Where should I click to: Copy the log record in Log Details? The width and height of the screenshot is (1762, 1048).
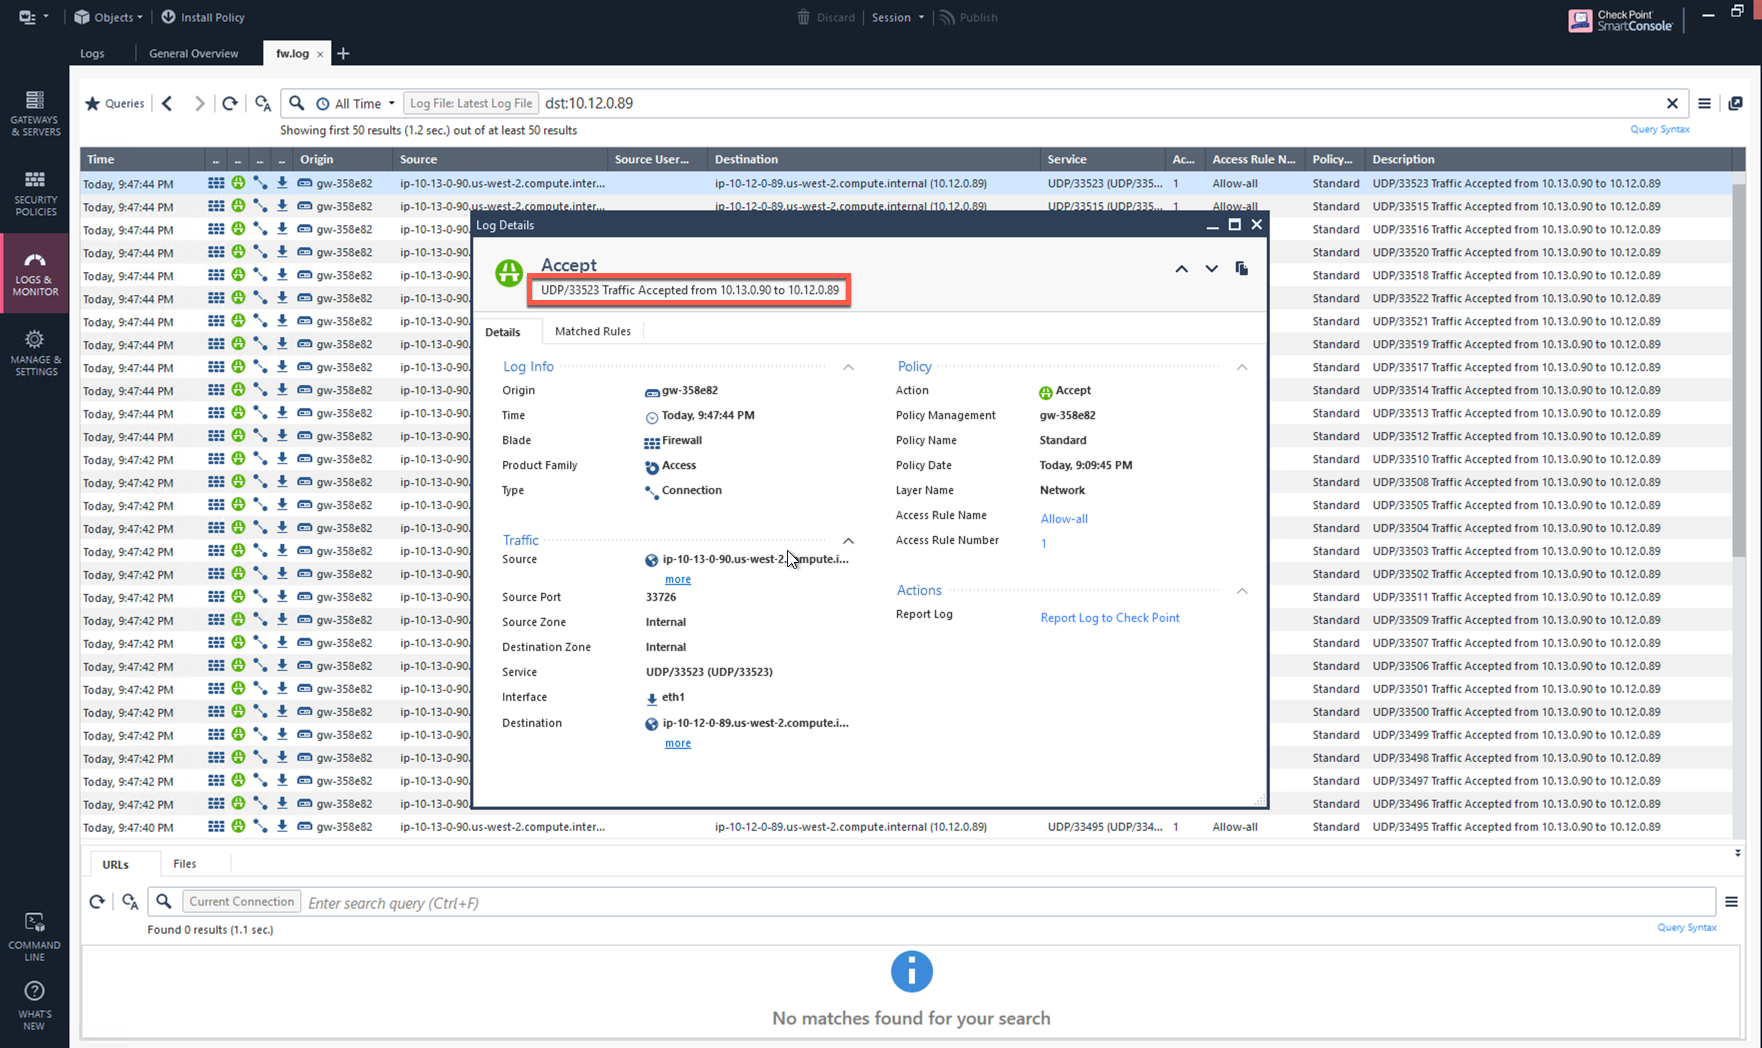[1242, 268]
